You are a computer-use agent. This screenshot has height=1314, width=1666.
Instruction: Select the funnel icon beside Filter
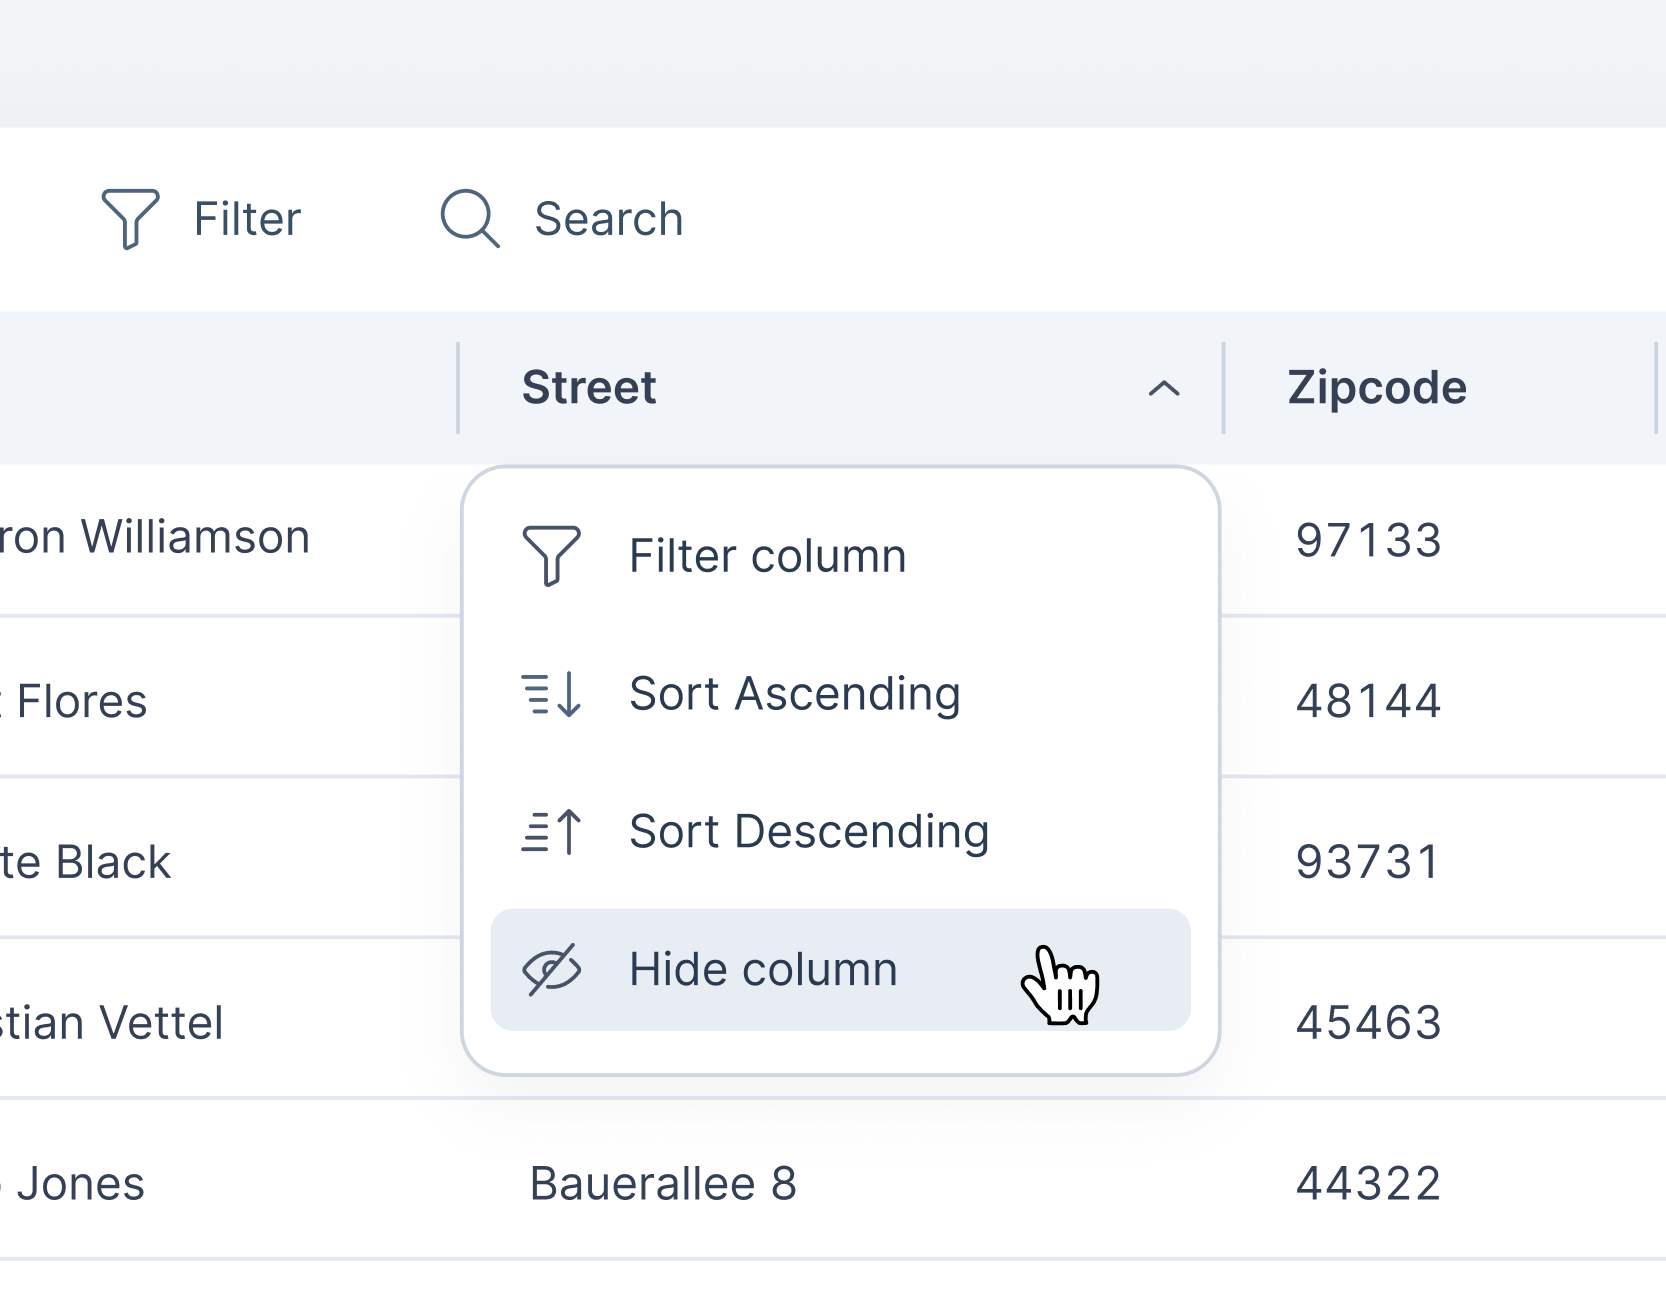(x=131, y=218)
